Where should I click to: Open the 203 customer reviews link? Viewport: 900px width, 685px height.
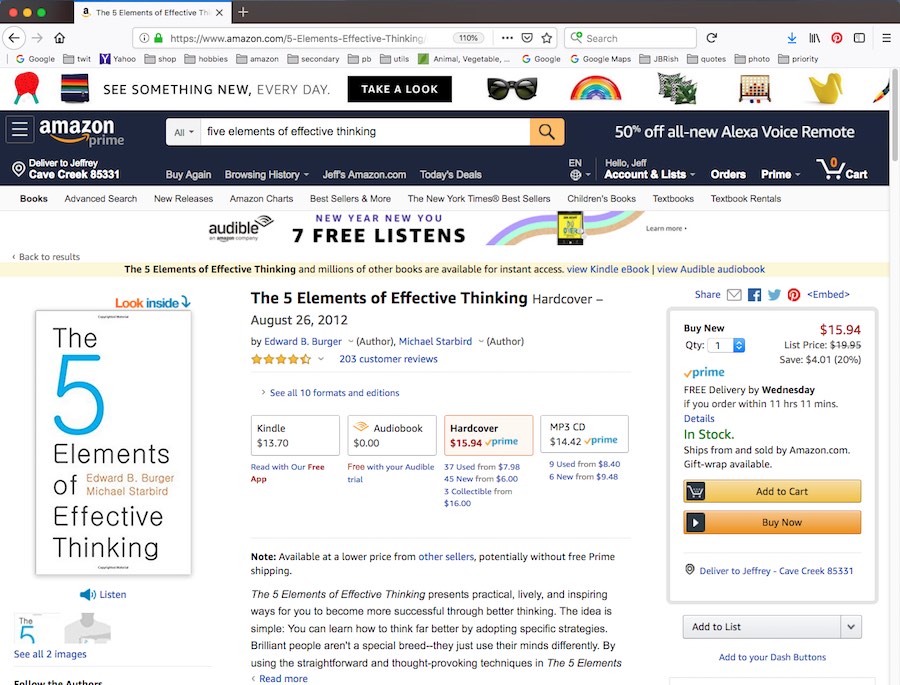point(388,359)
